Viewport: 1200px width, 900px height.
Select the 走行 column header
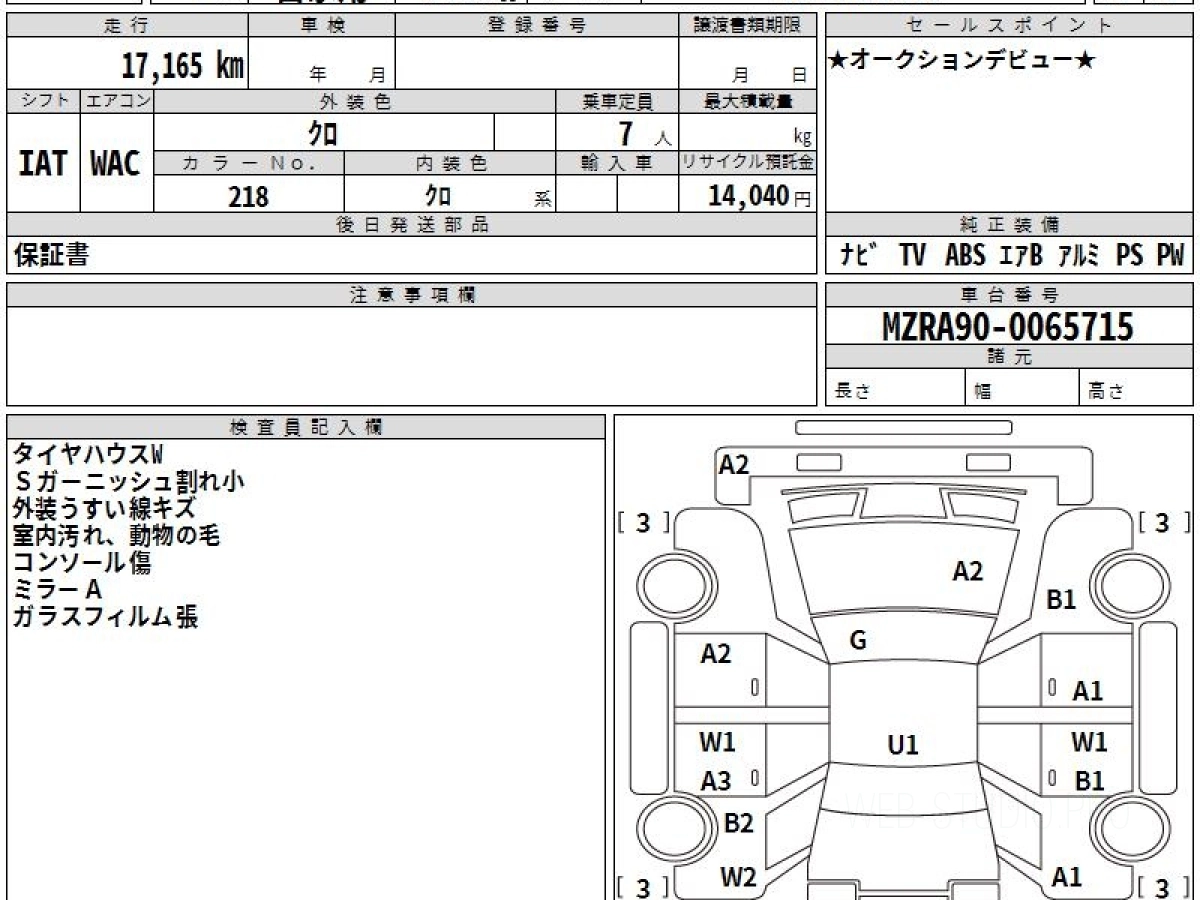coord(127,26)
